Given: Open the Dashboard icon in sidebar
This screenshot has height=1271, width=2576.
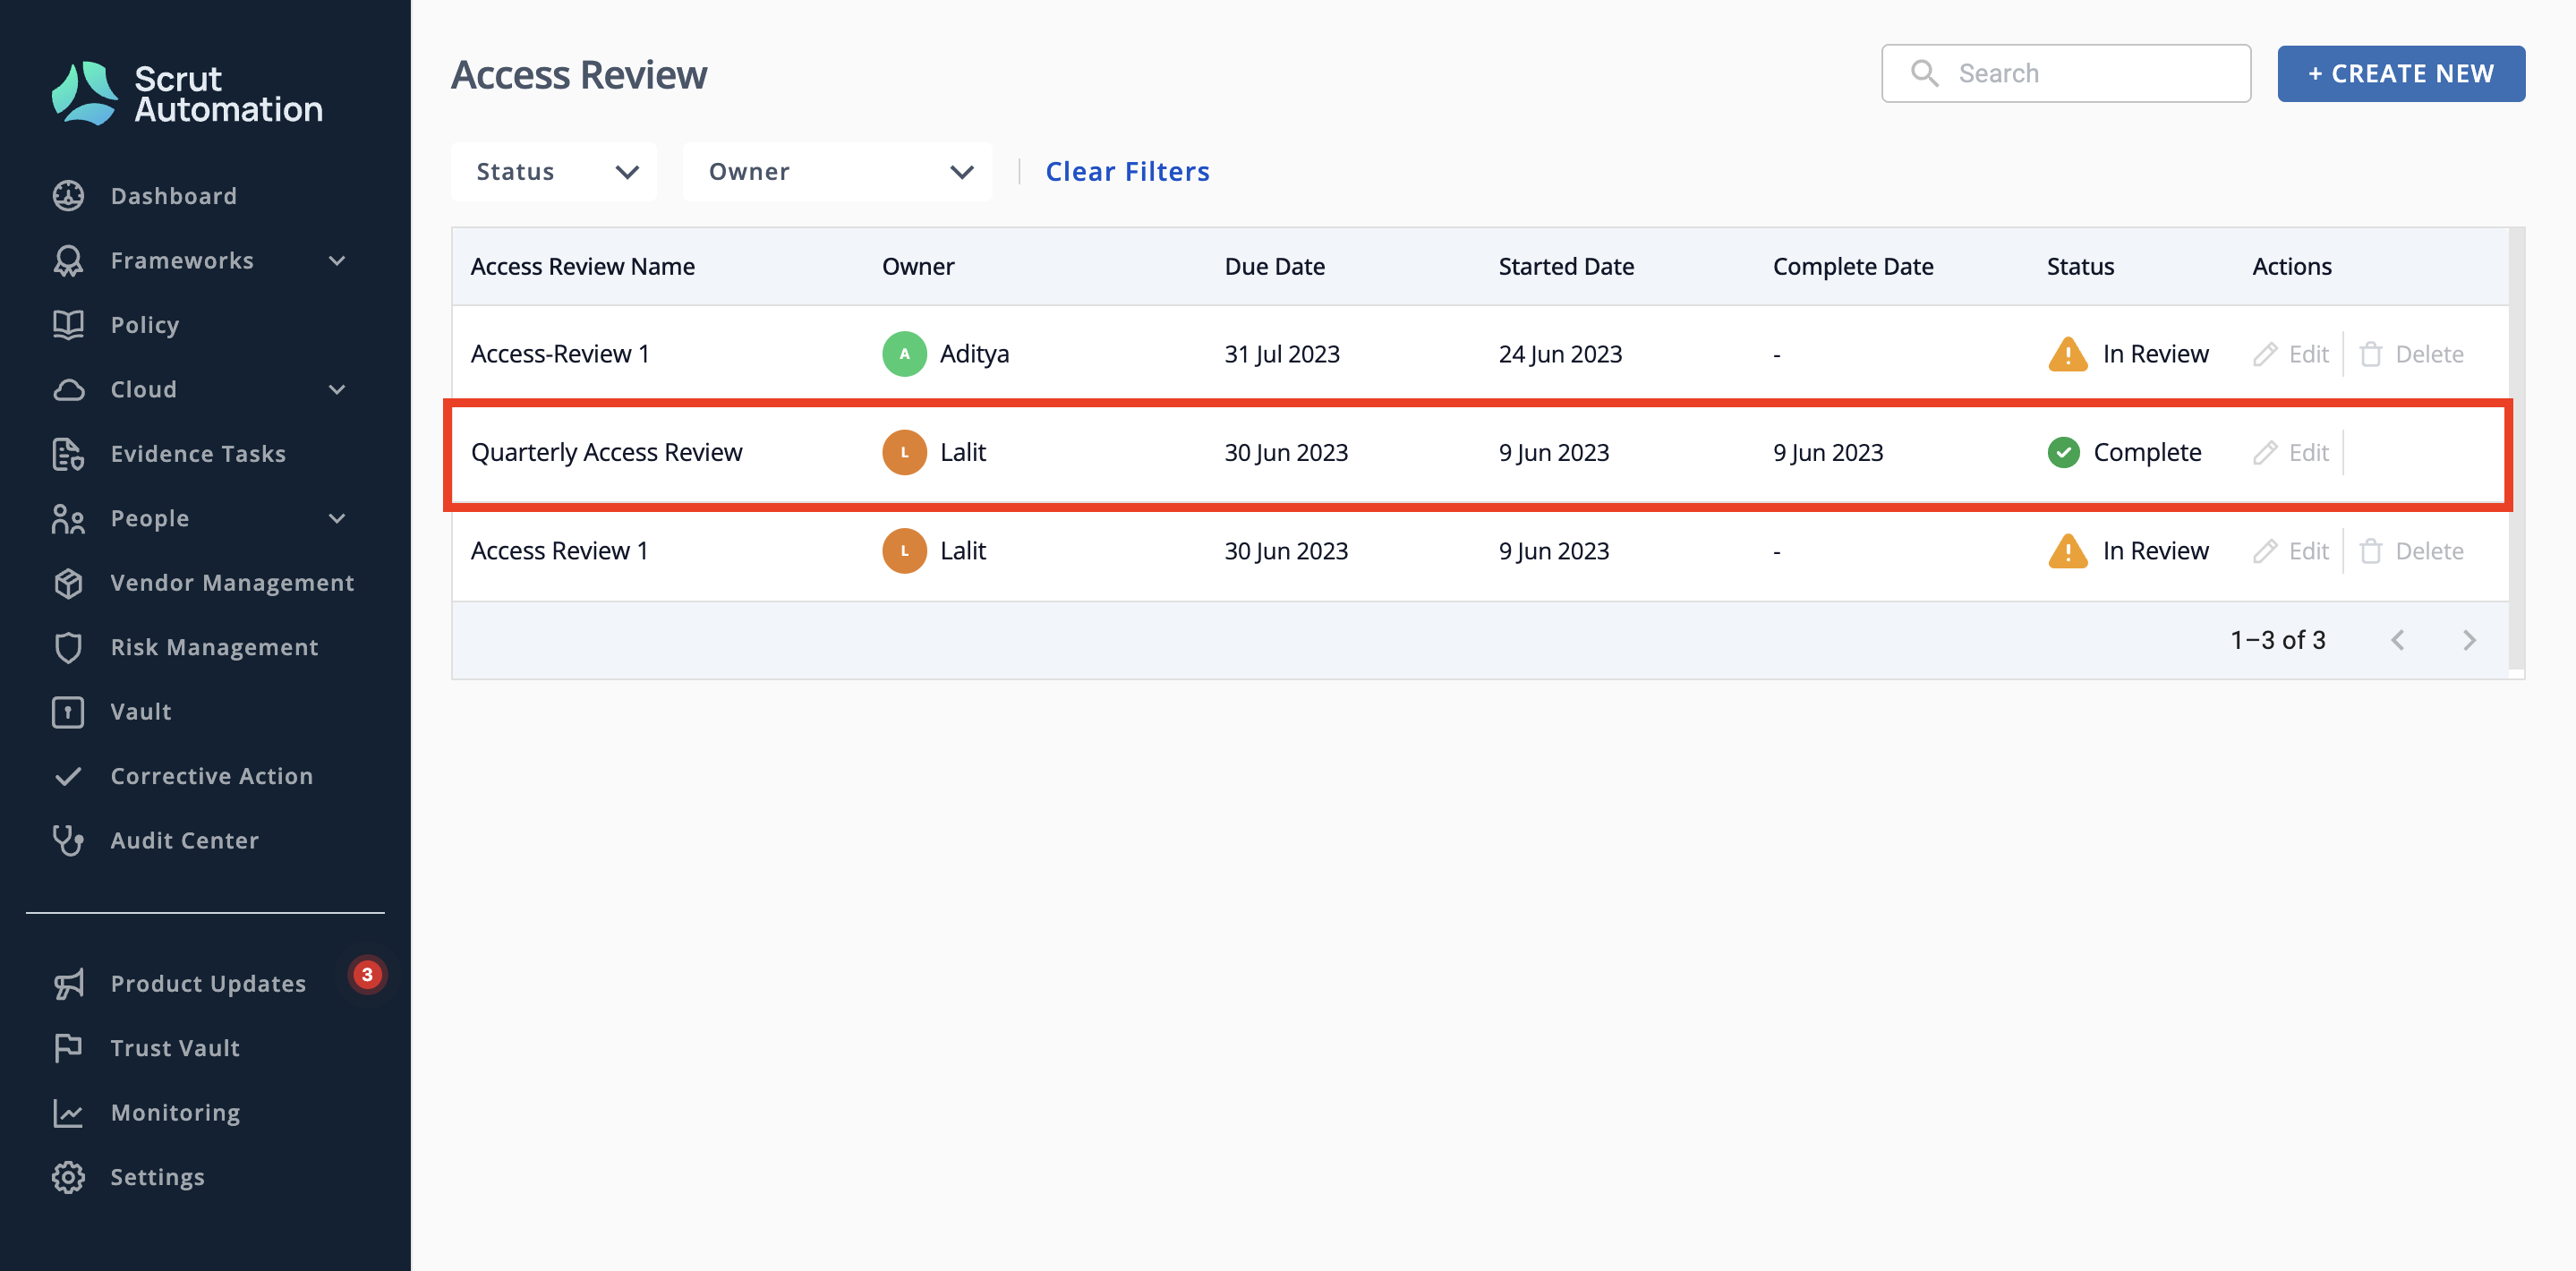Looking at the screenshot, I should [x=68, y=196].
